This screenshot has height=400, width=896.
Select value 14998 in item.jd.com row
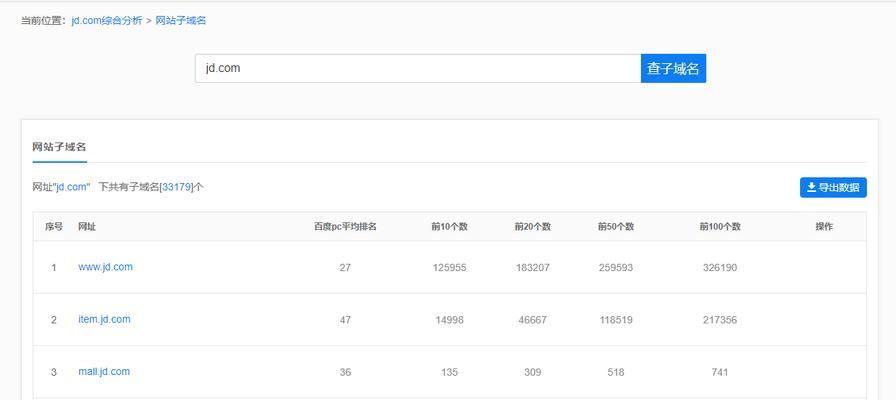450,320
